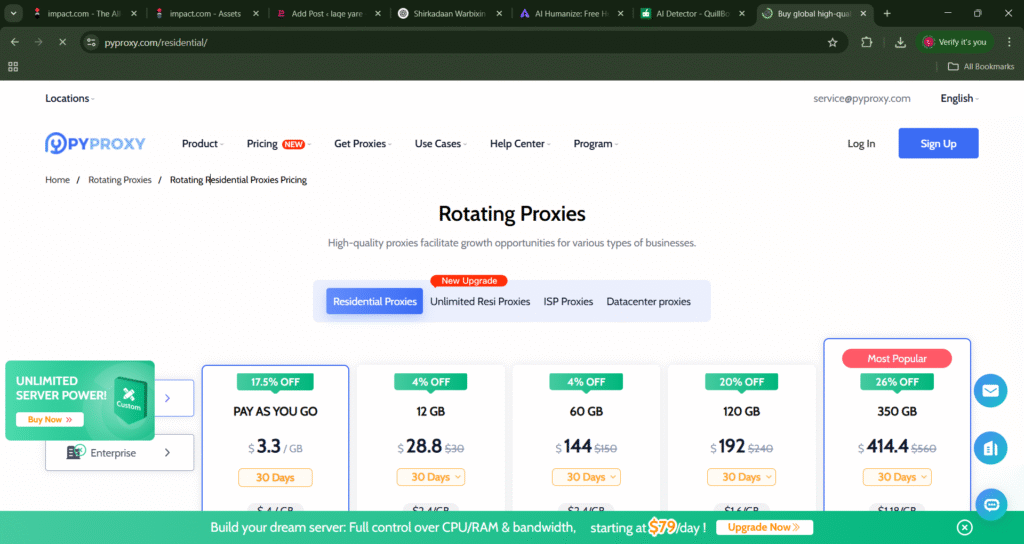Switch to the Add Post tab
This screenshot has height=544, width=1024.
tap(325, 13)
